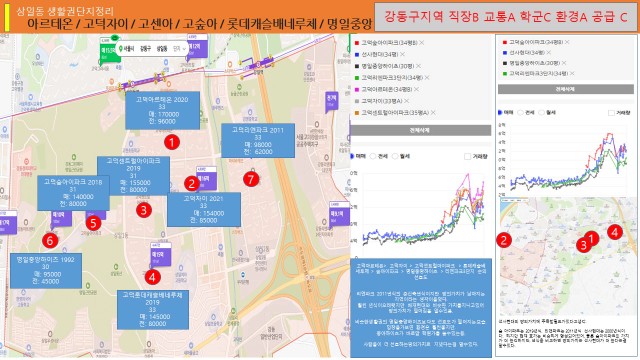The width and height of the screenshot is (640, 360).
Task: Remove 선사현대(34평) from the four-item legend
Action: coord(549,53)
